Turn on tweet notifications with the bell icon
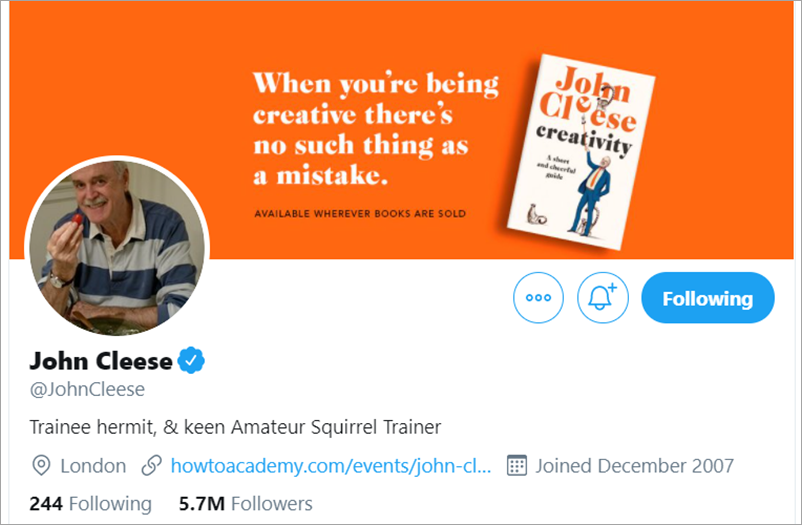 pyautogui.click(x=603, y=298)
